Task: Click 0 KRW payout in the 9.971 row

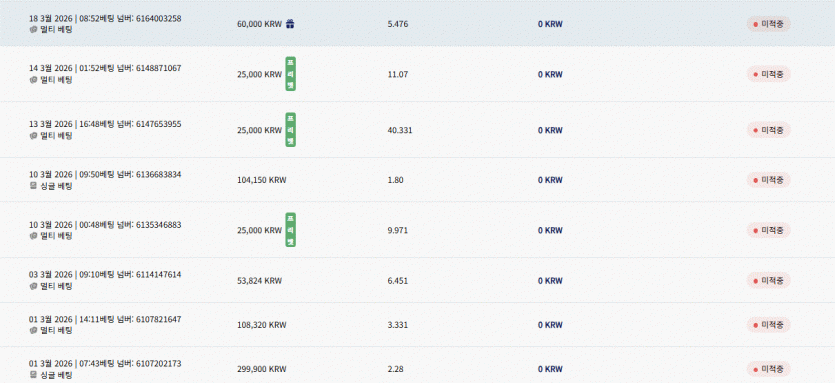Action: pyautogui.click(x=550, y=230)
